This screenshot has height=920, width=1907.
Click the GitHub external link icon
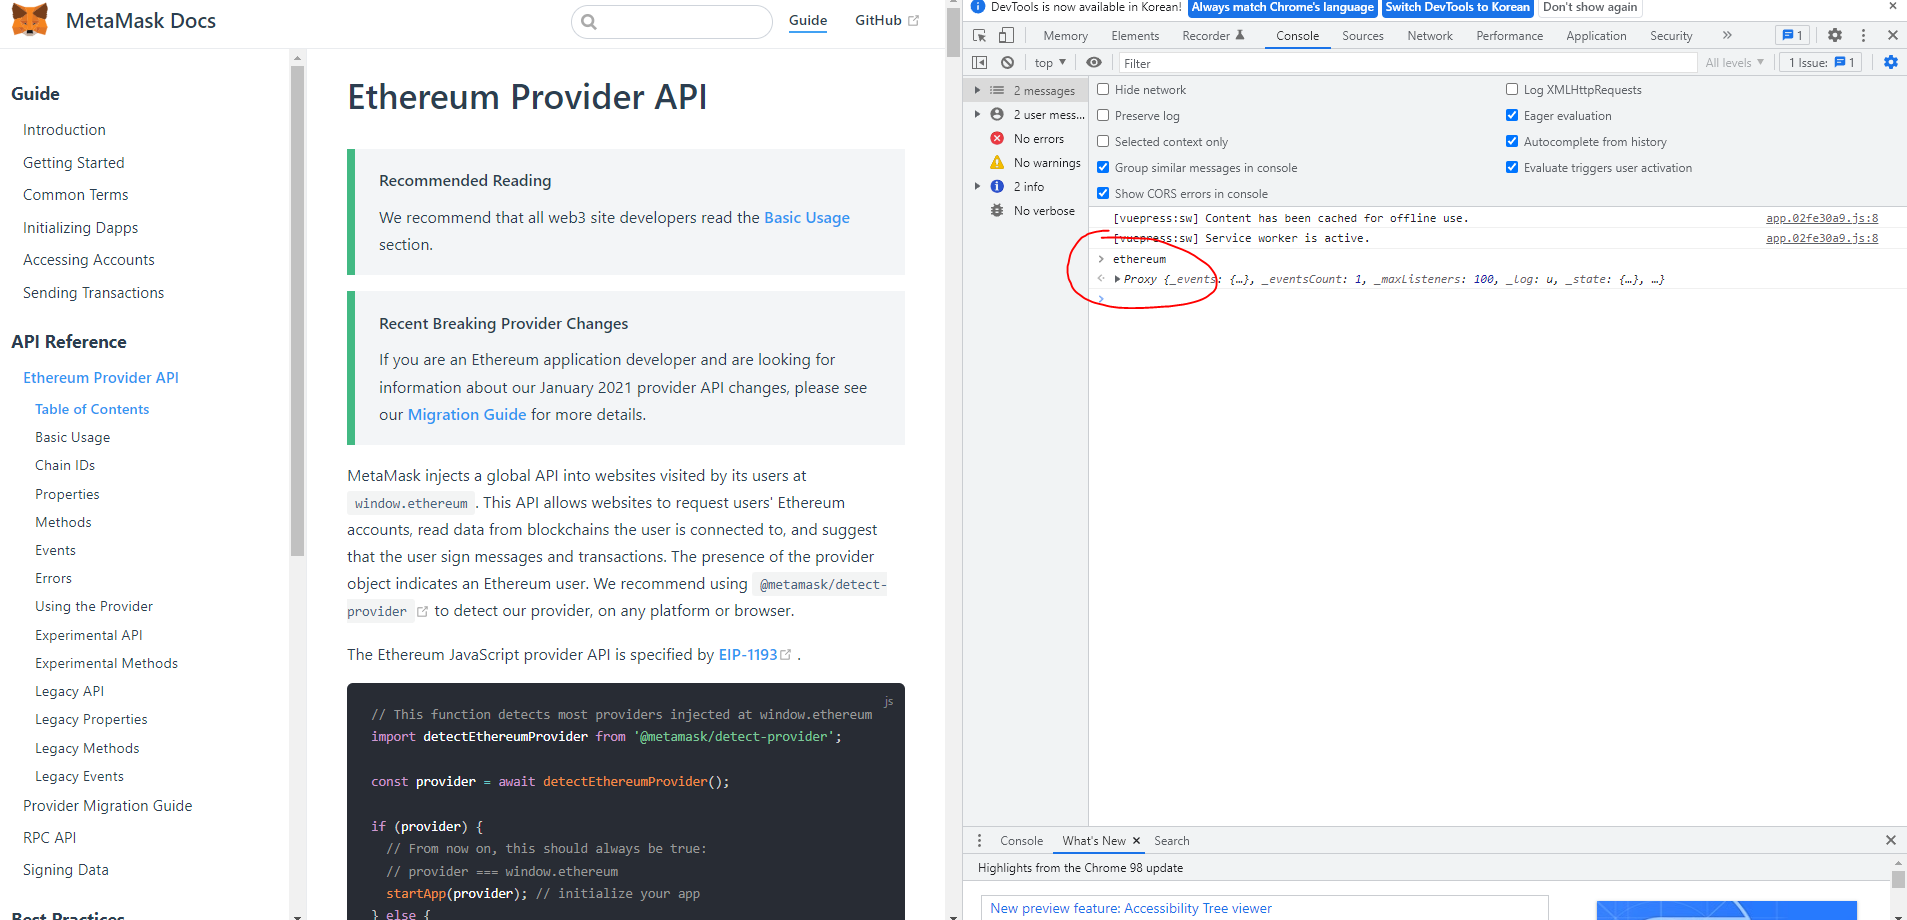pos(913,20)
